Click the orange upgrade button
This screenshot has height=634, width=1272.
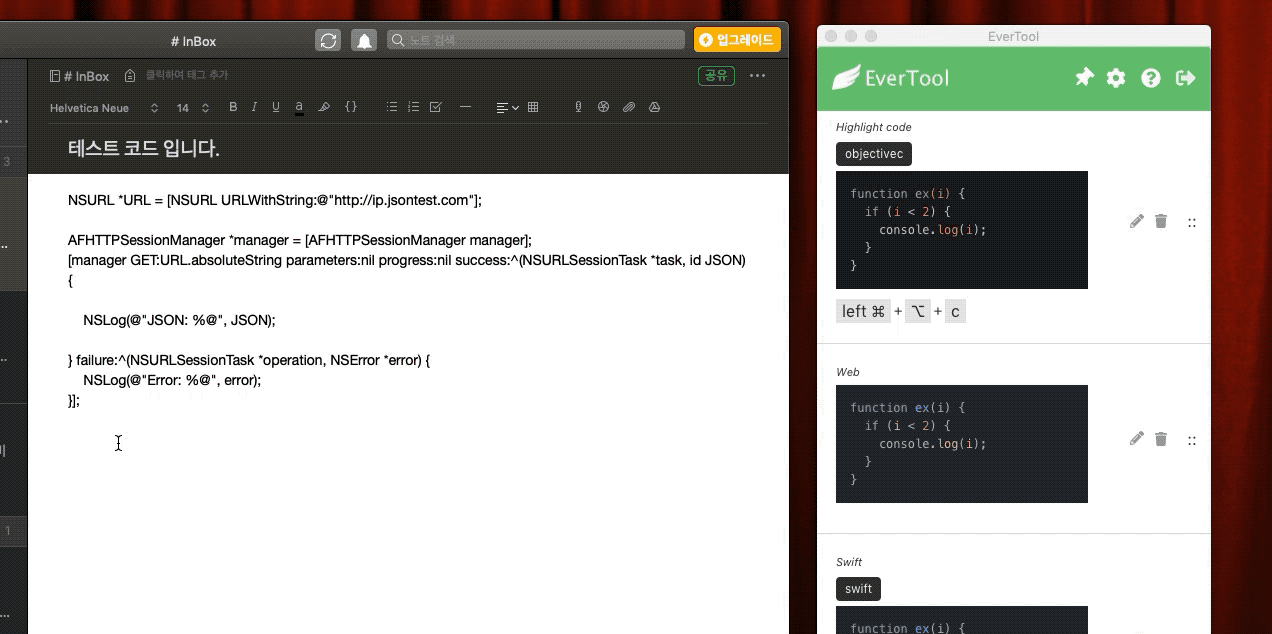[737, 40]
